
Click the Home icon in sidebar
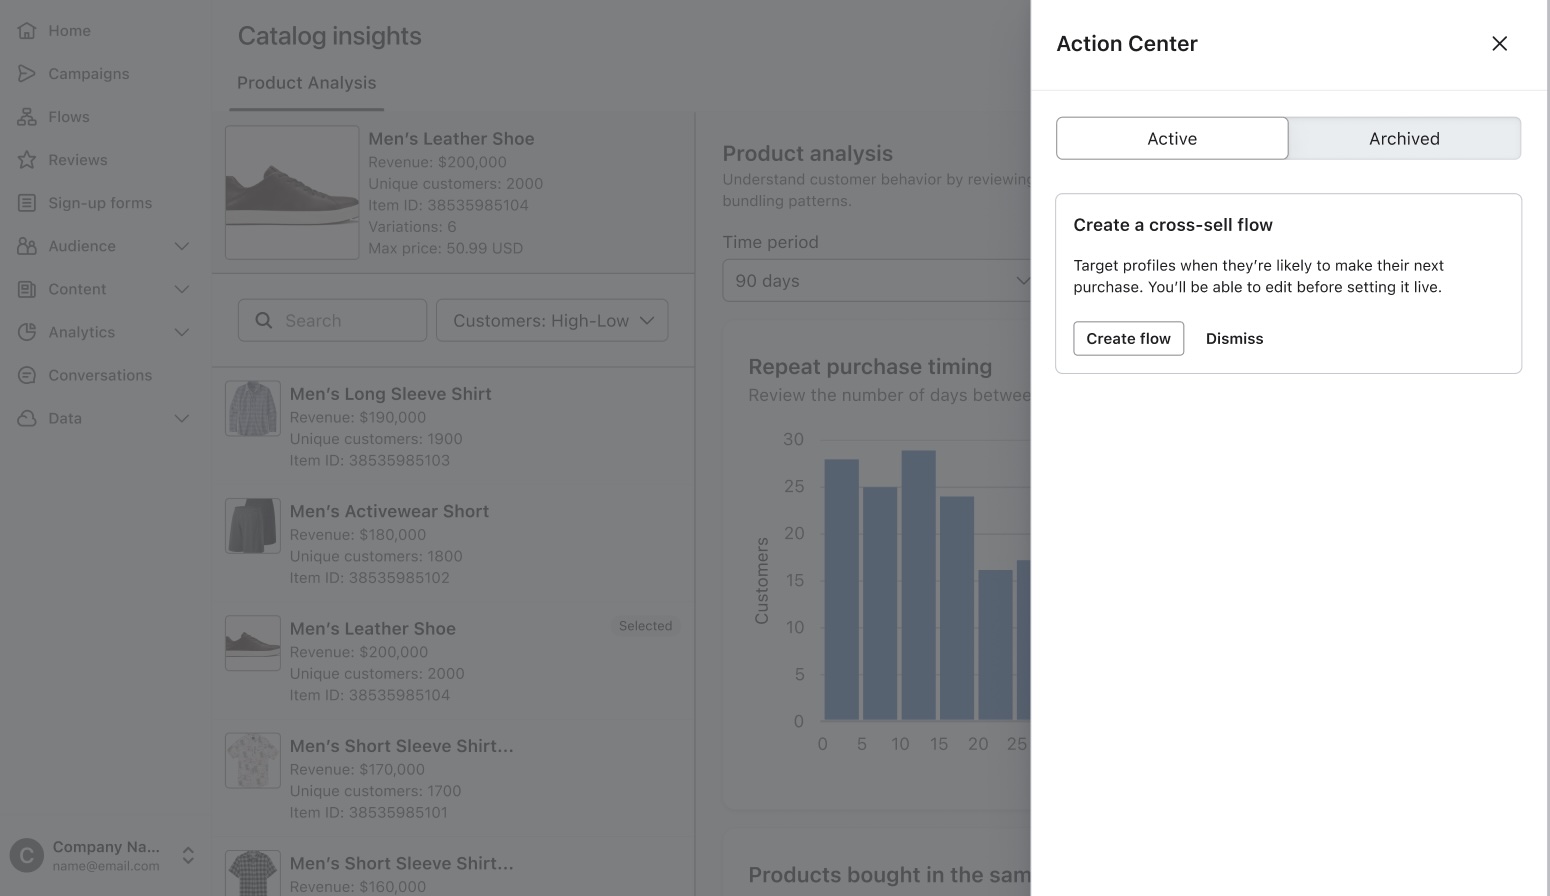27,31
